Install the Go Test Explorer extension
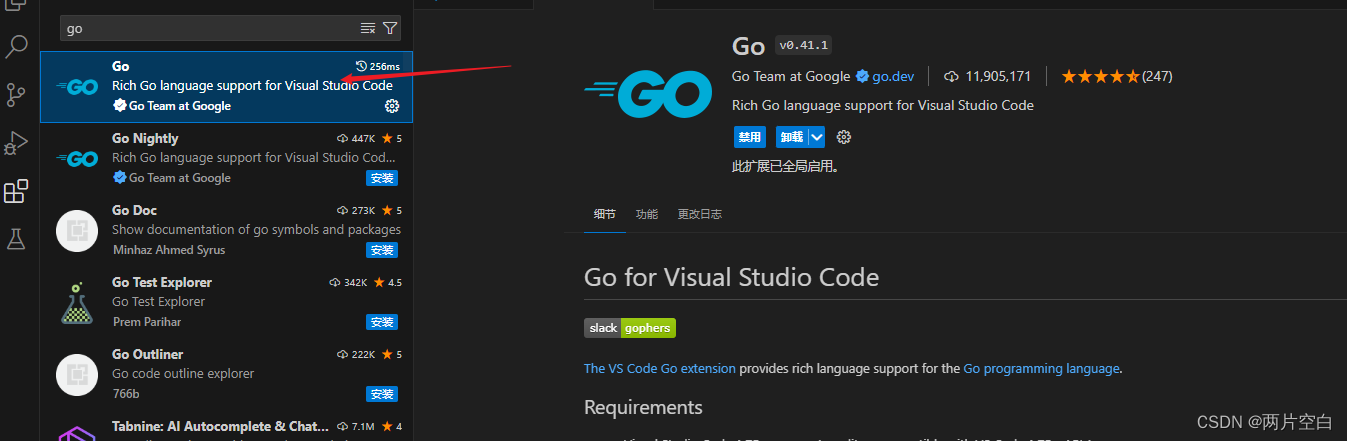This screenshot has width=1347, height=441. click(382, 322)
